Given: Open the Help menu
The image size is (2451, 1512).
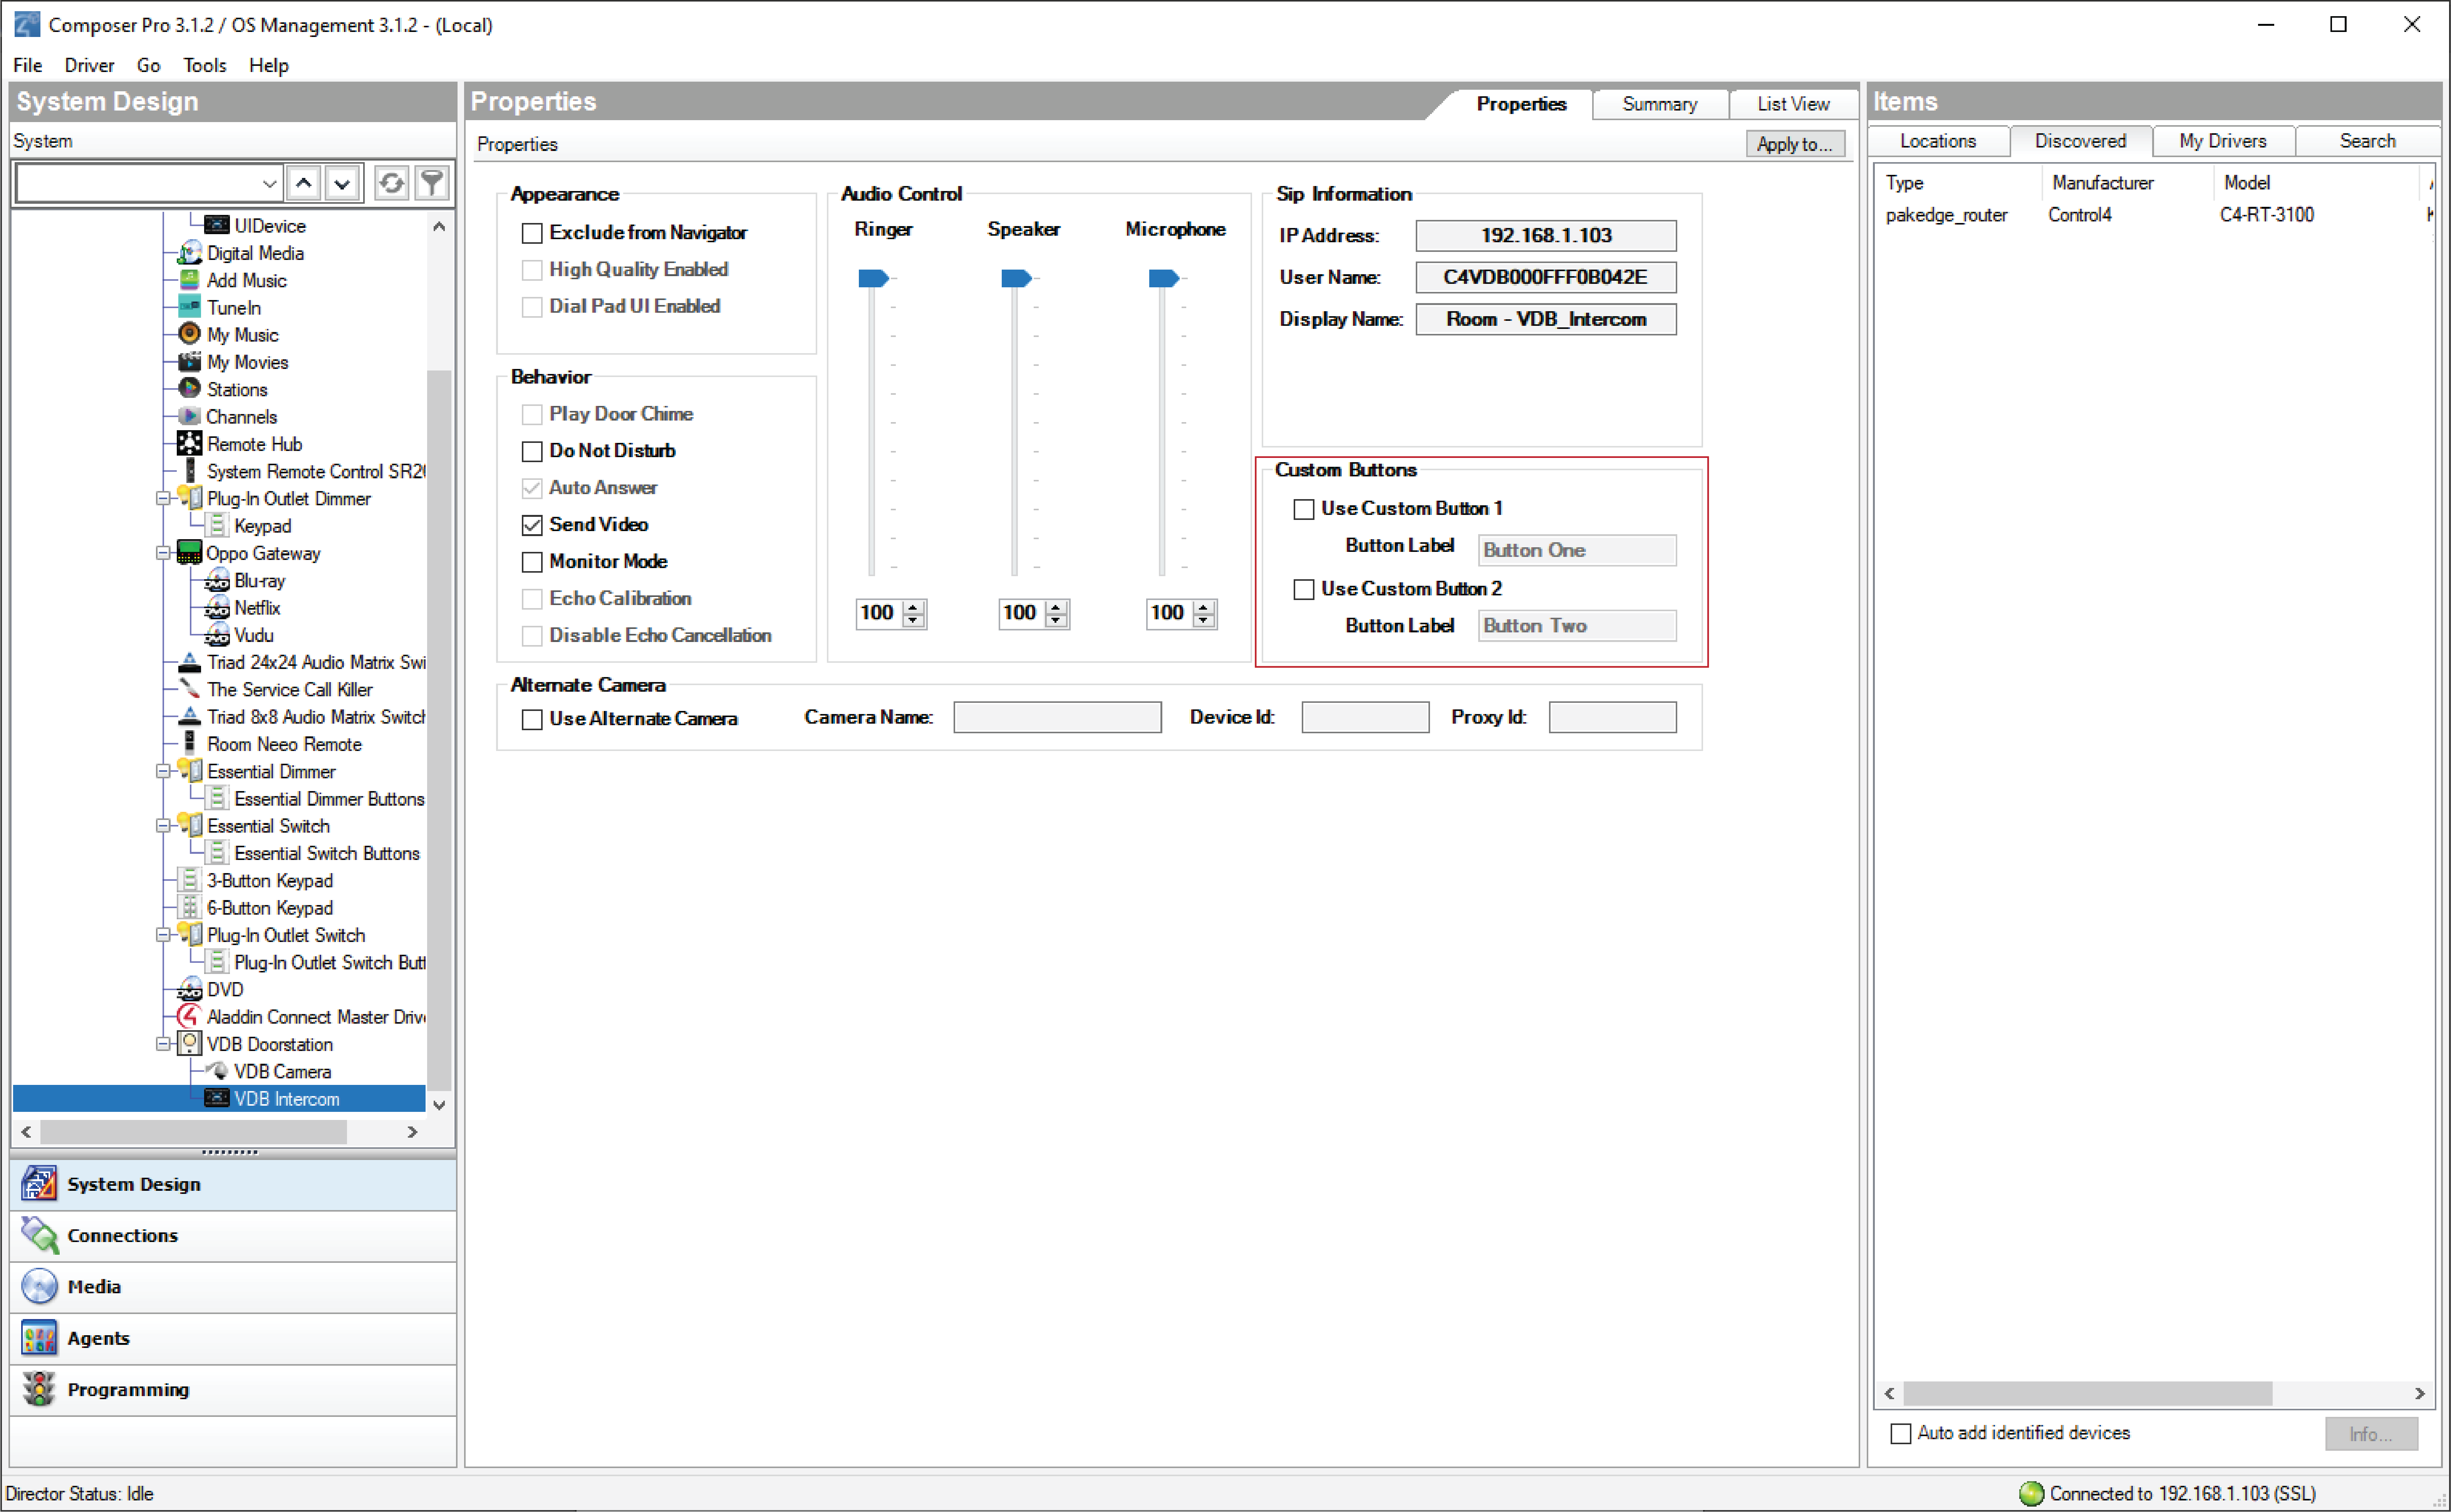Looking at the screenshot, I should coord(268,65).
